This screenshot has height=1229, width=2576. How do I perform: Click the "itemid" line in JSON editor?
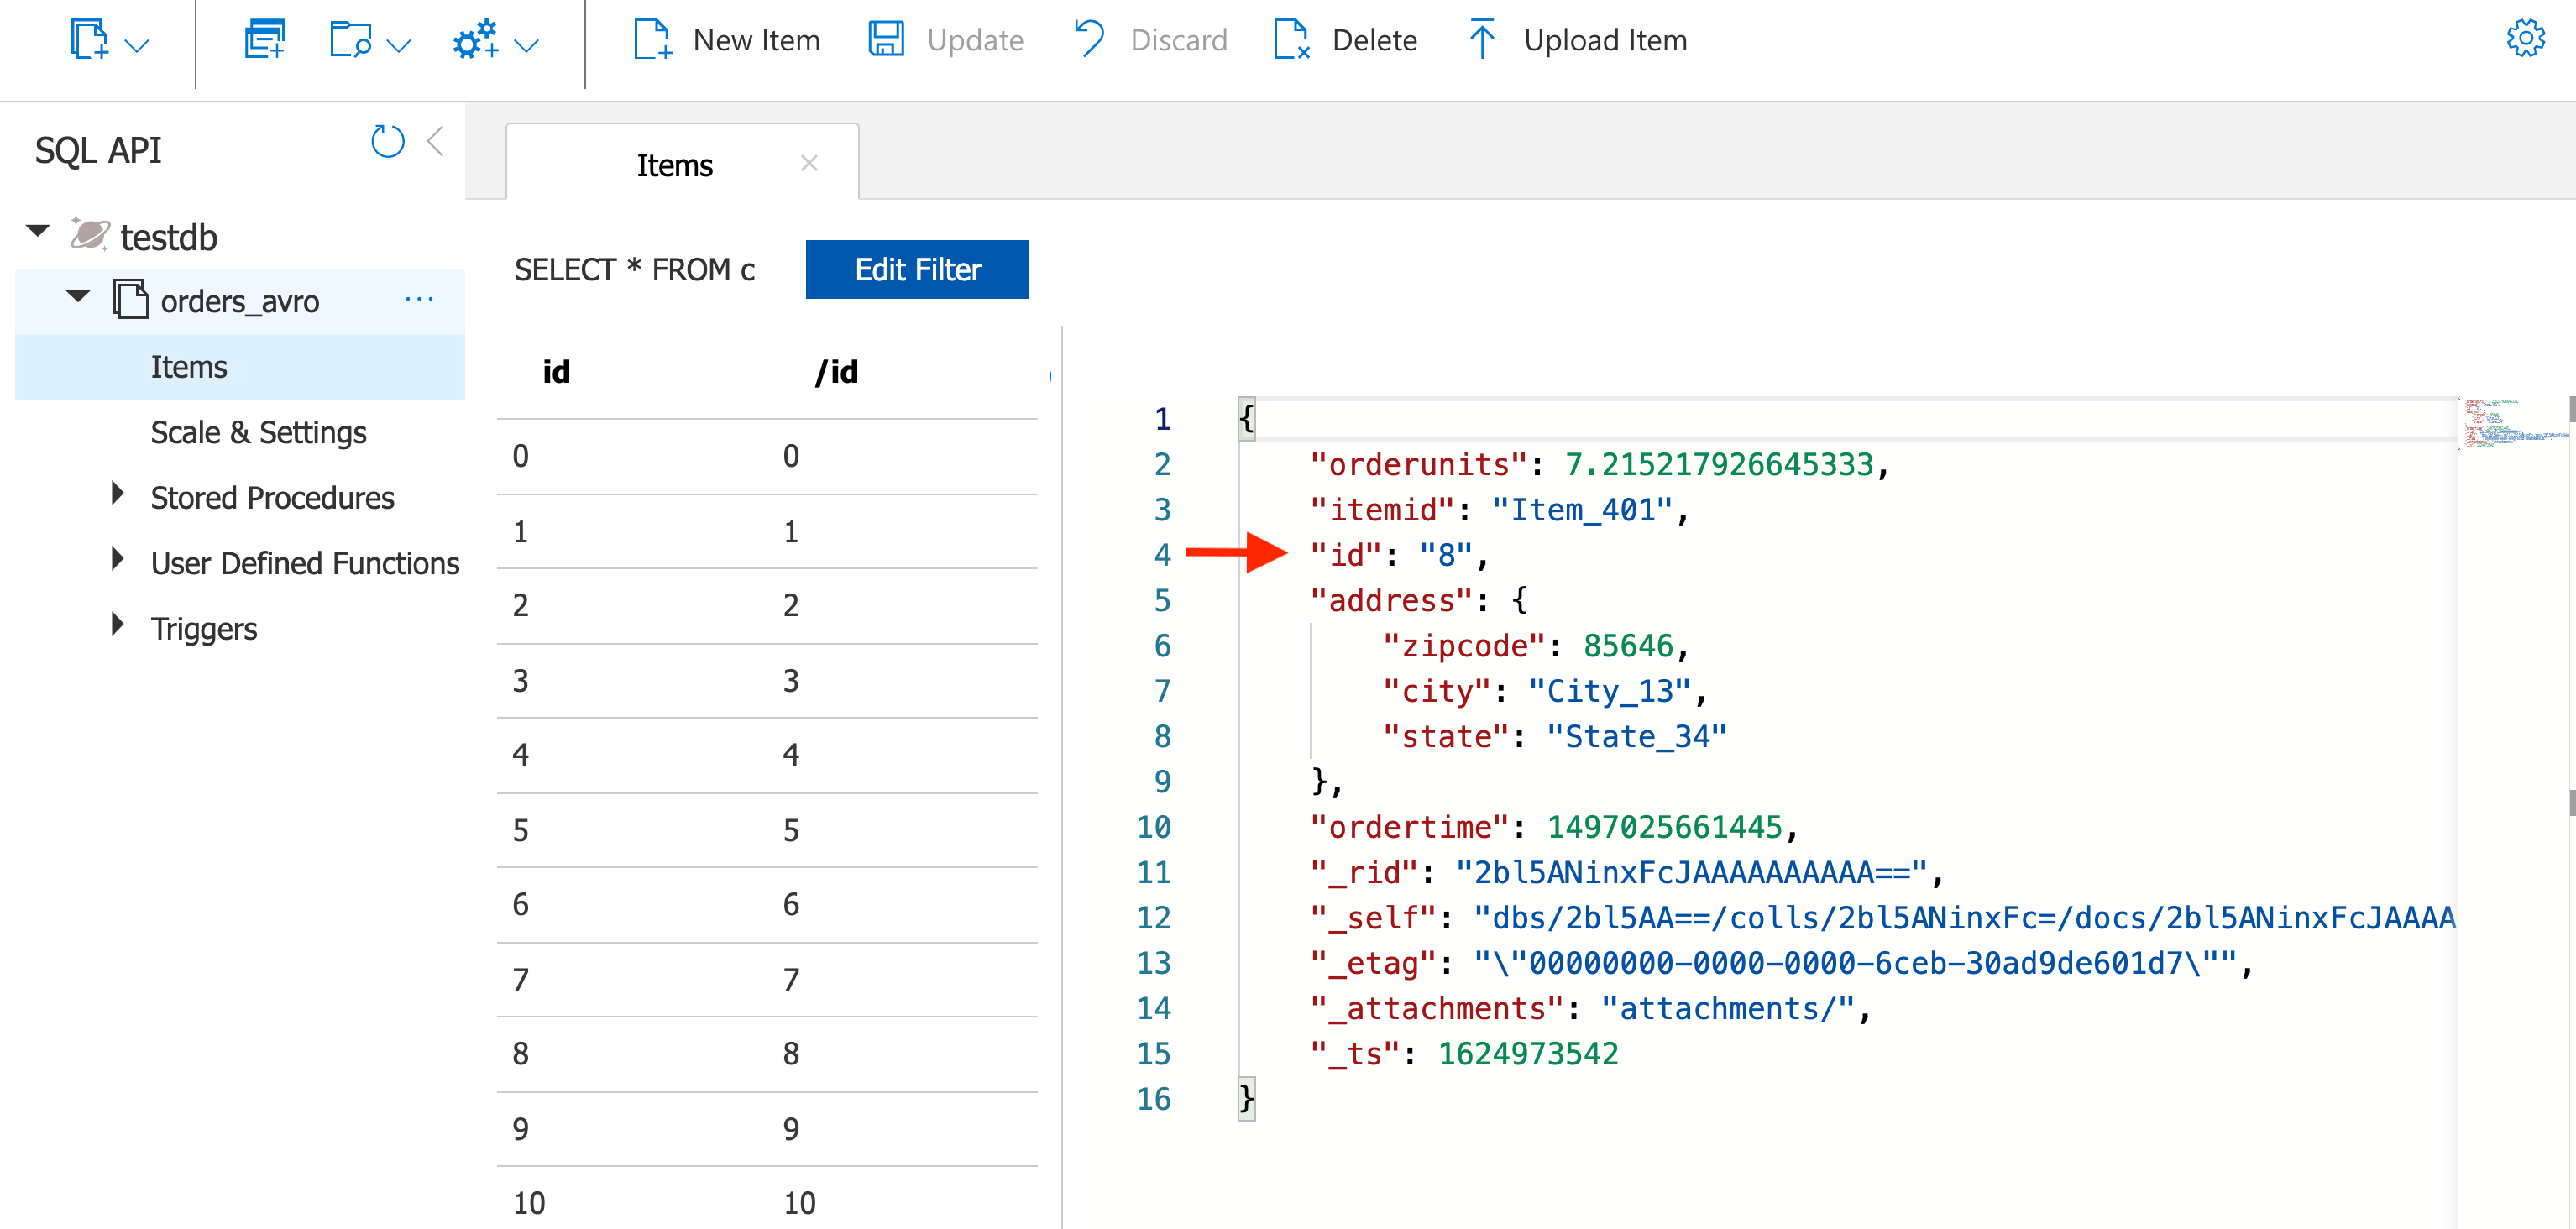coord(1499,510)
